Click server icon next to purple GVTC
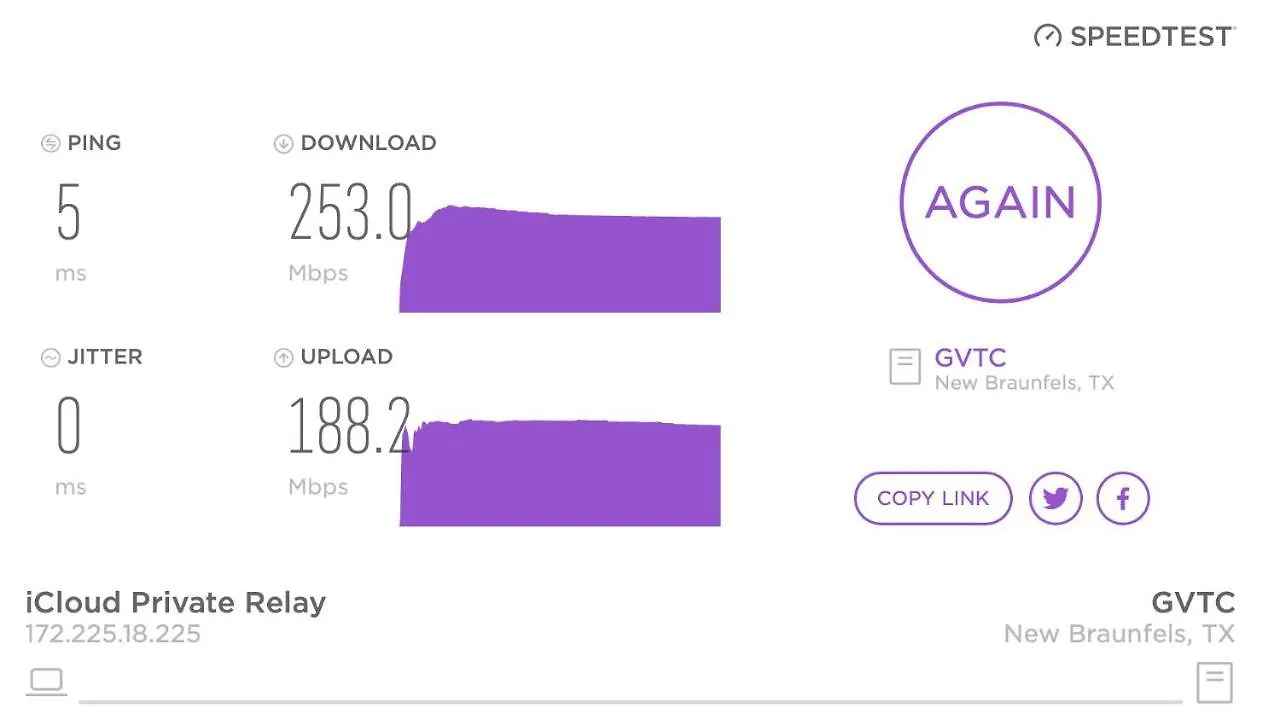 (x=905, y=367)
